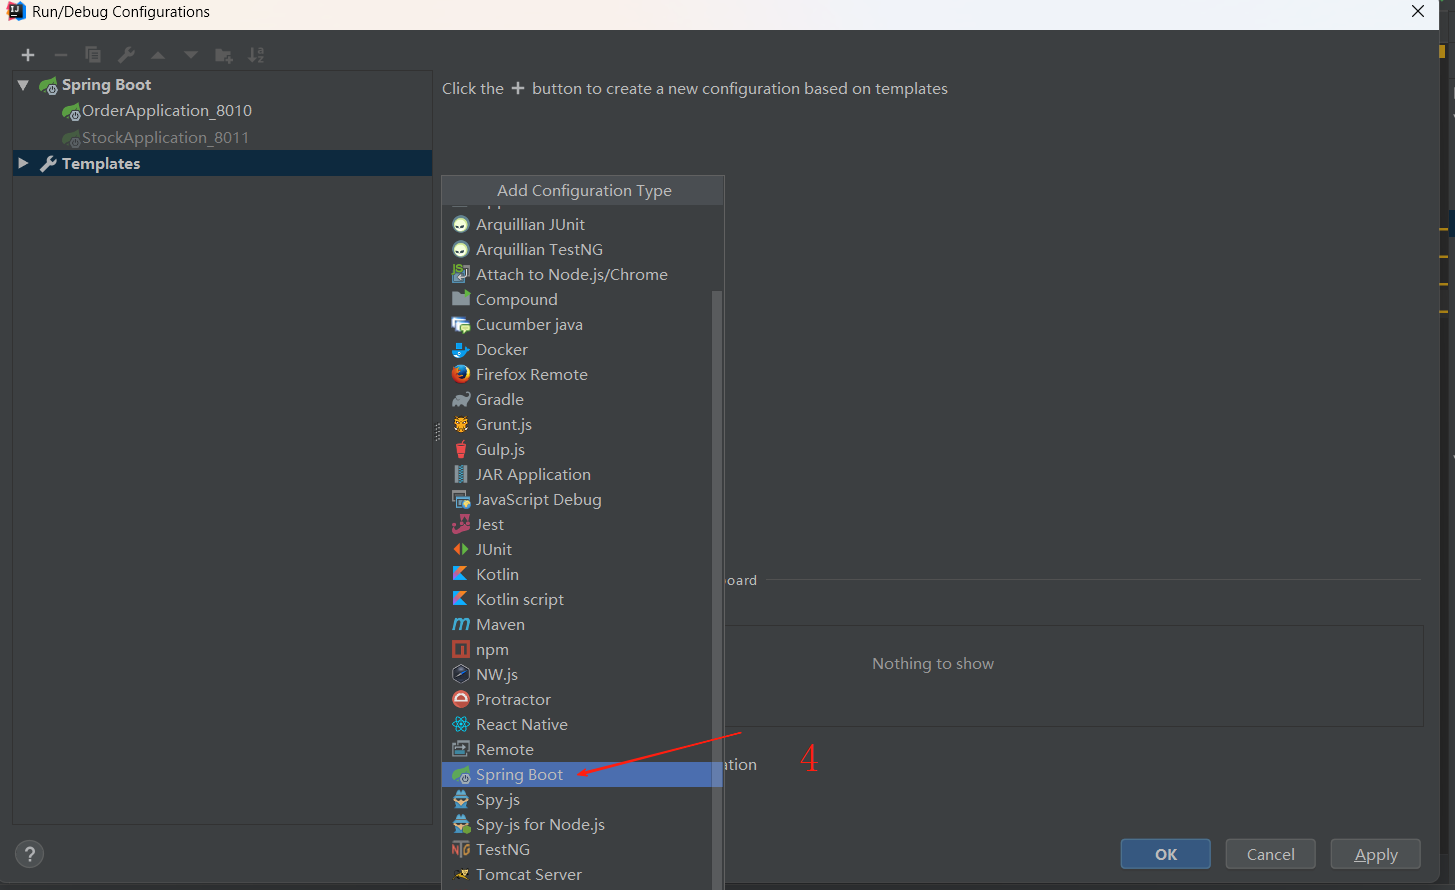This screenshot has height=890, width=1455.
Task: Click the Gradle elephant icon
Action: coord(461,399)
